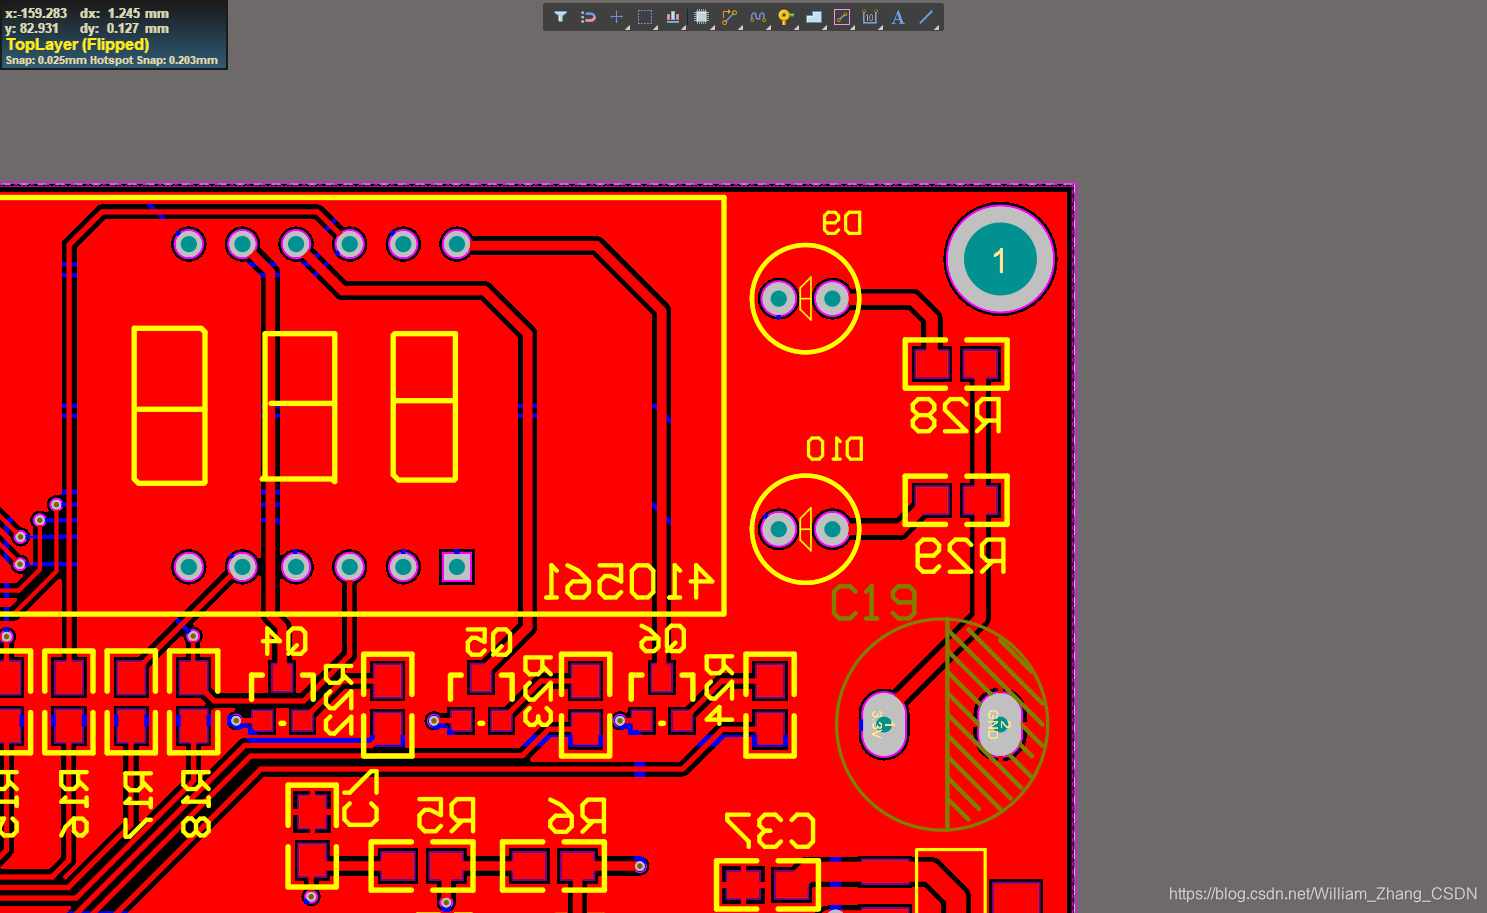Select D9's left round pad
Image resolution: width=1487 pixels, height=913 pixels.
click(x=778, y=298)
